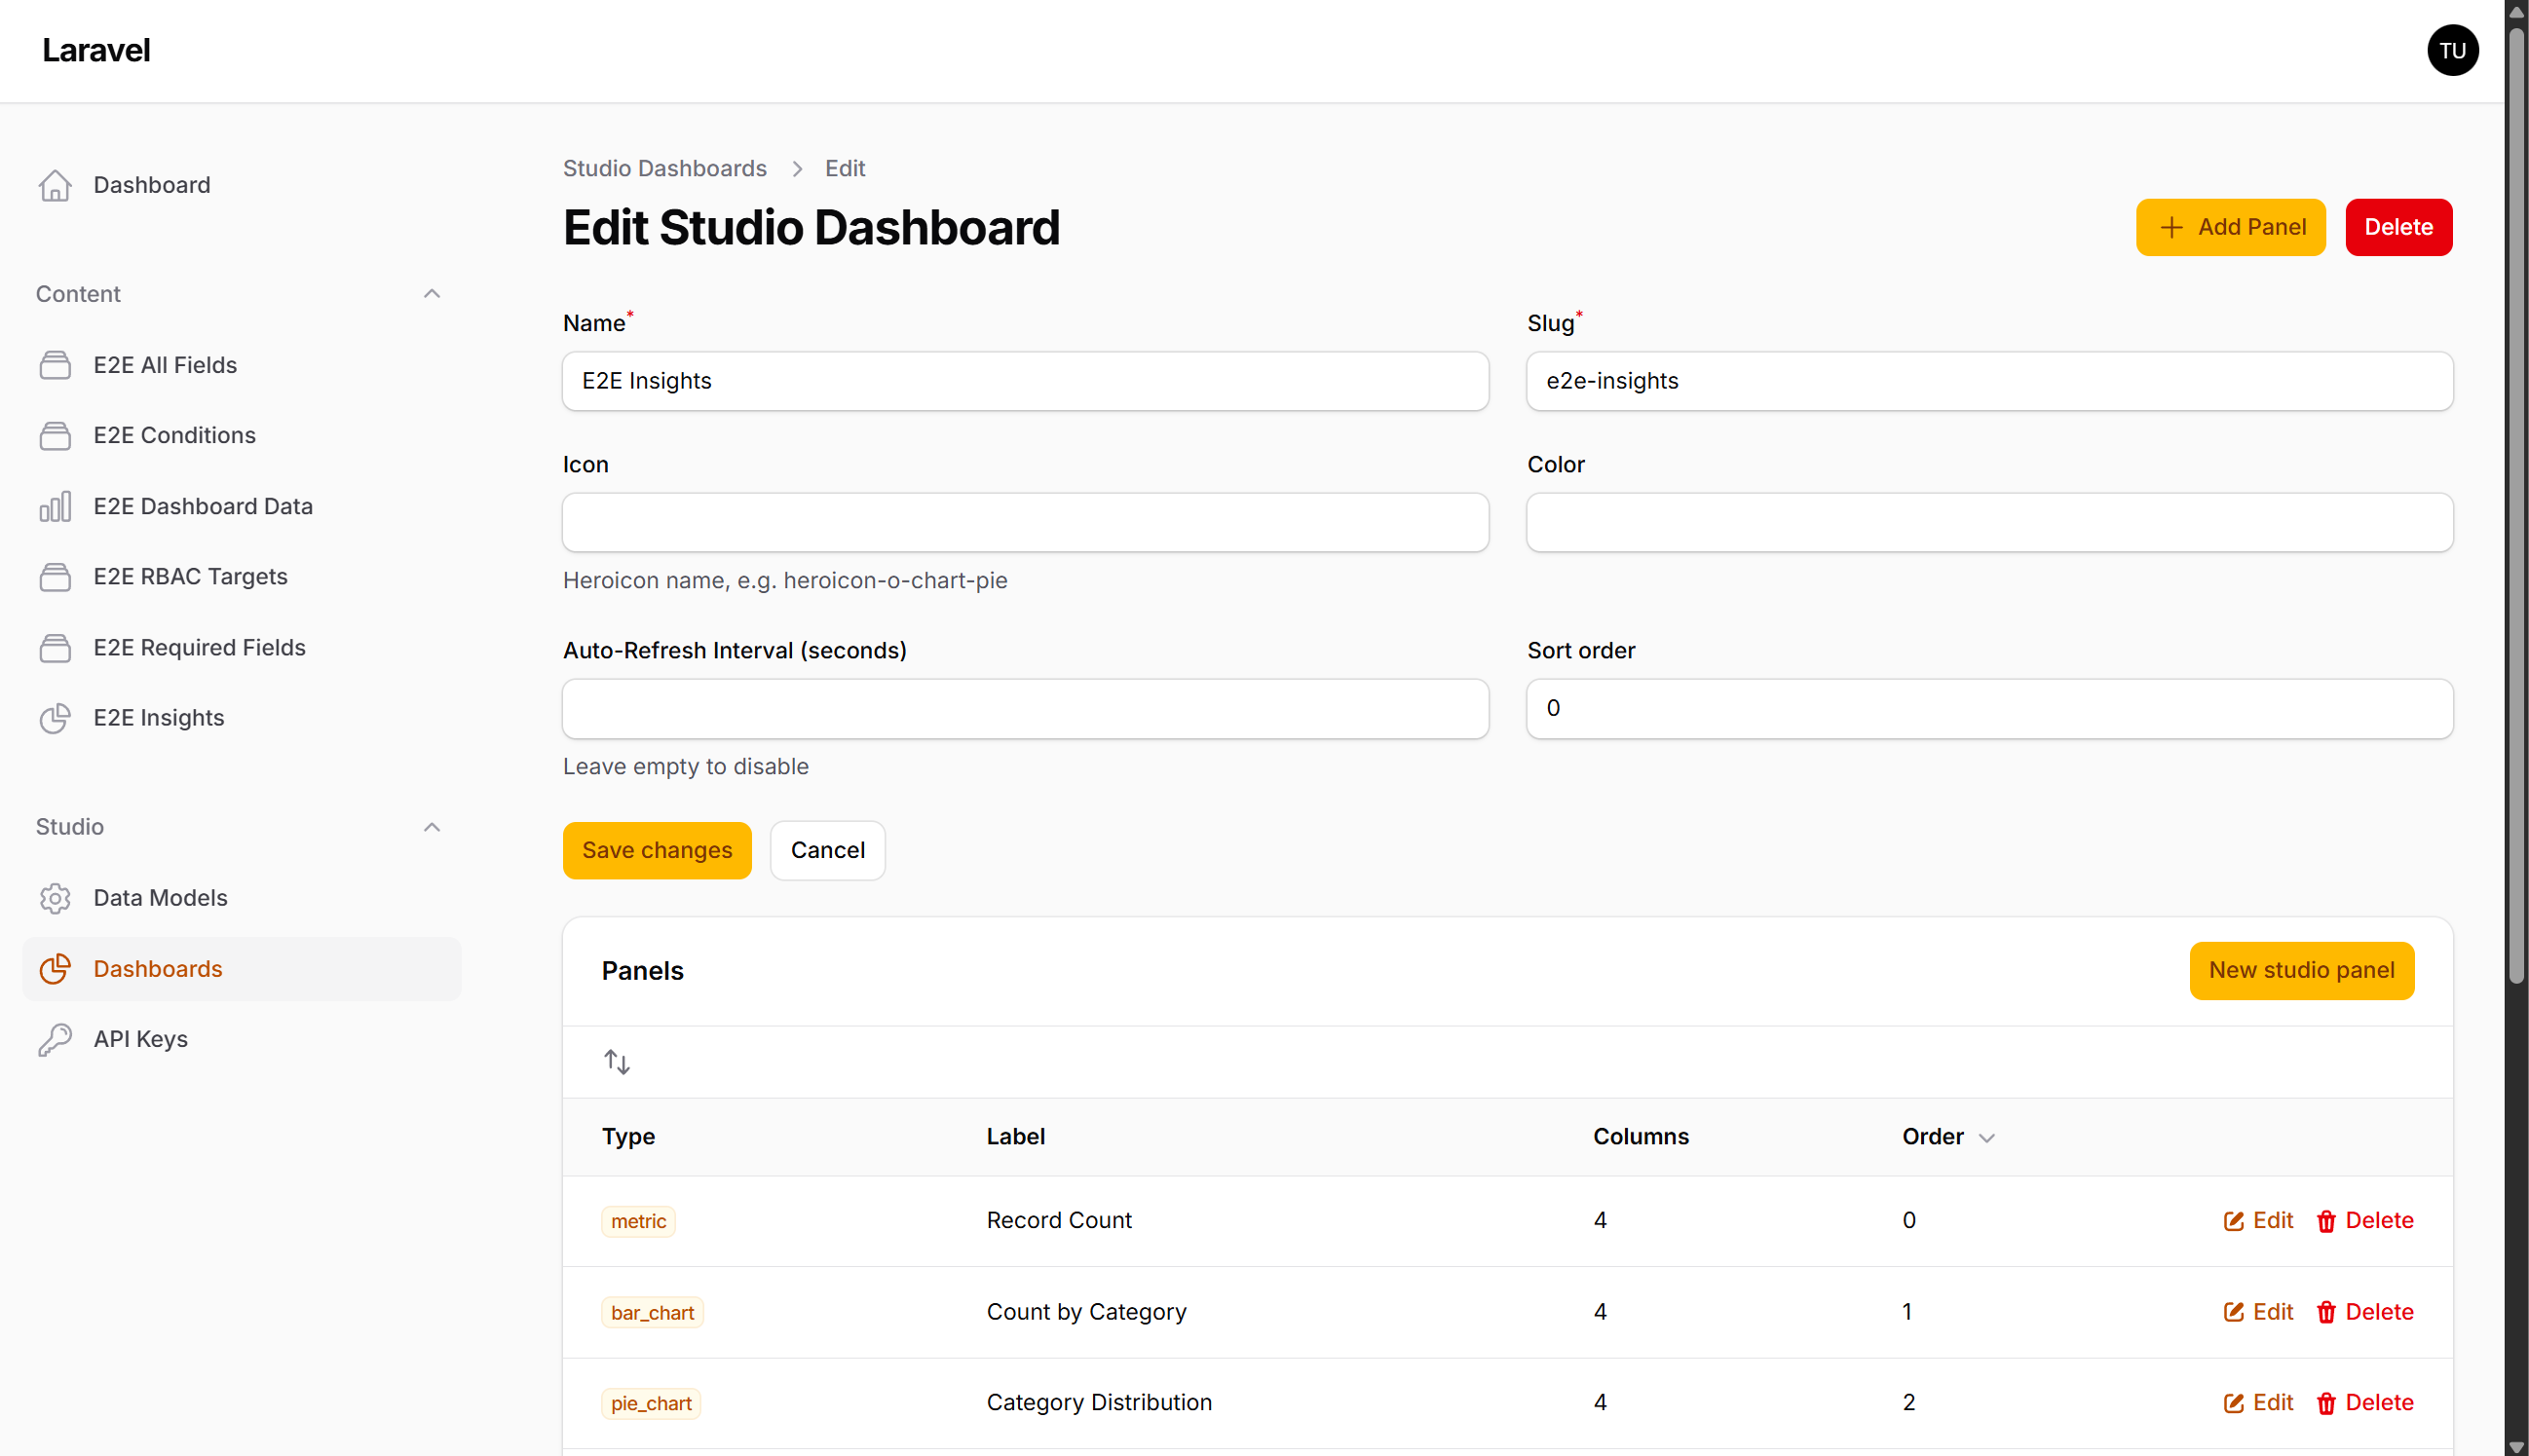Image resolution: width=2529 pixels, height=1456 pixels.
Task: Click the trash icon for Record Count row
Action: pyautogui.click(x=2326, y=1221)
